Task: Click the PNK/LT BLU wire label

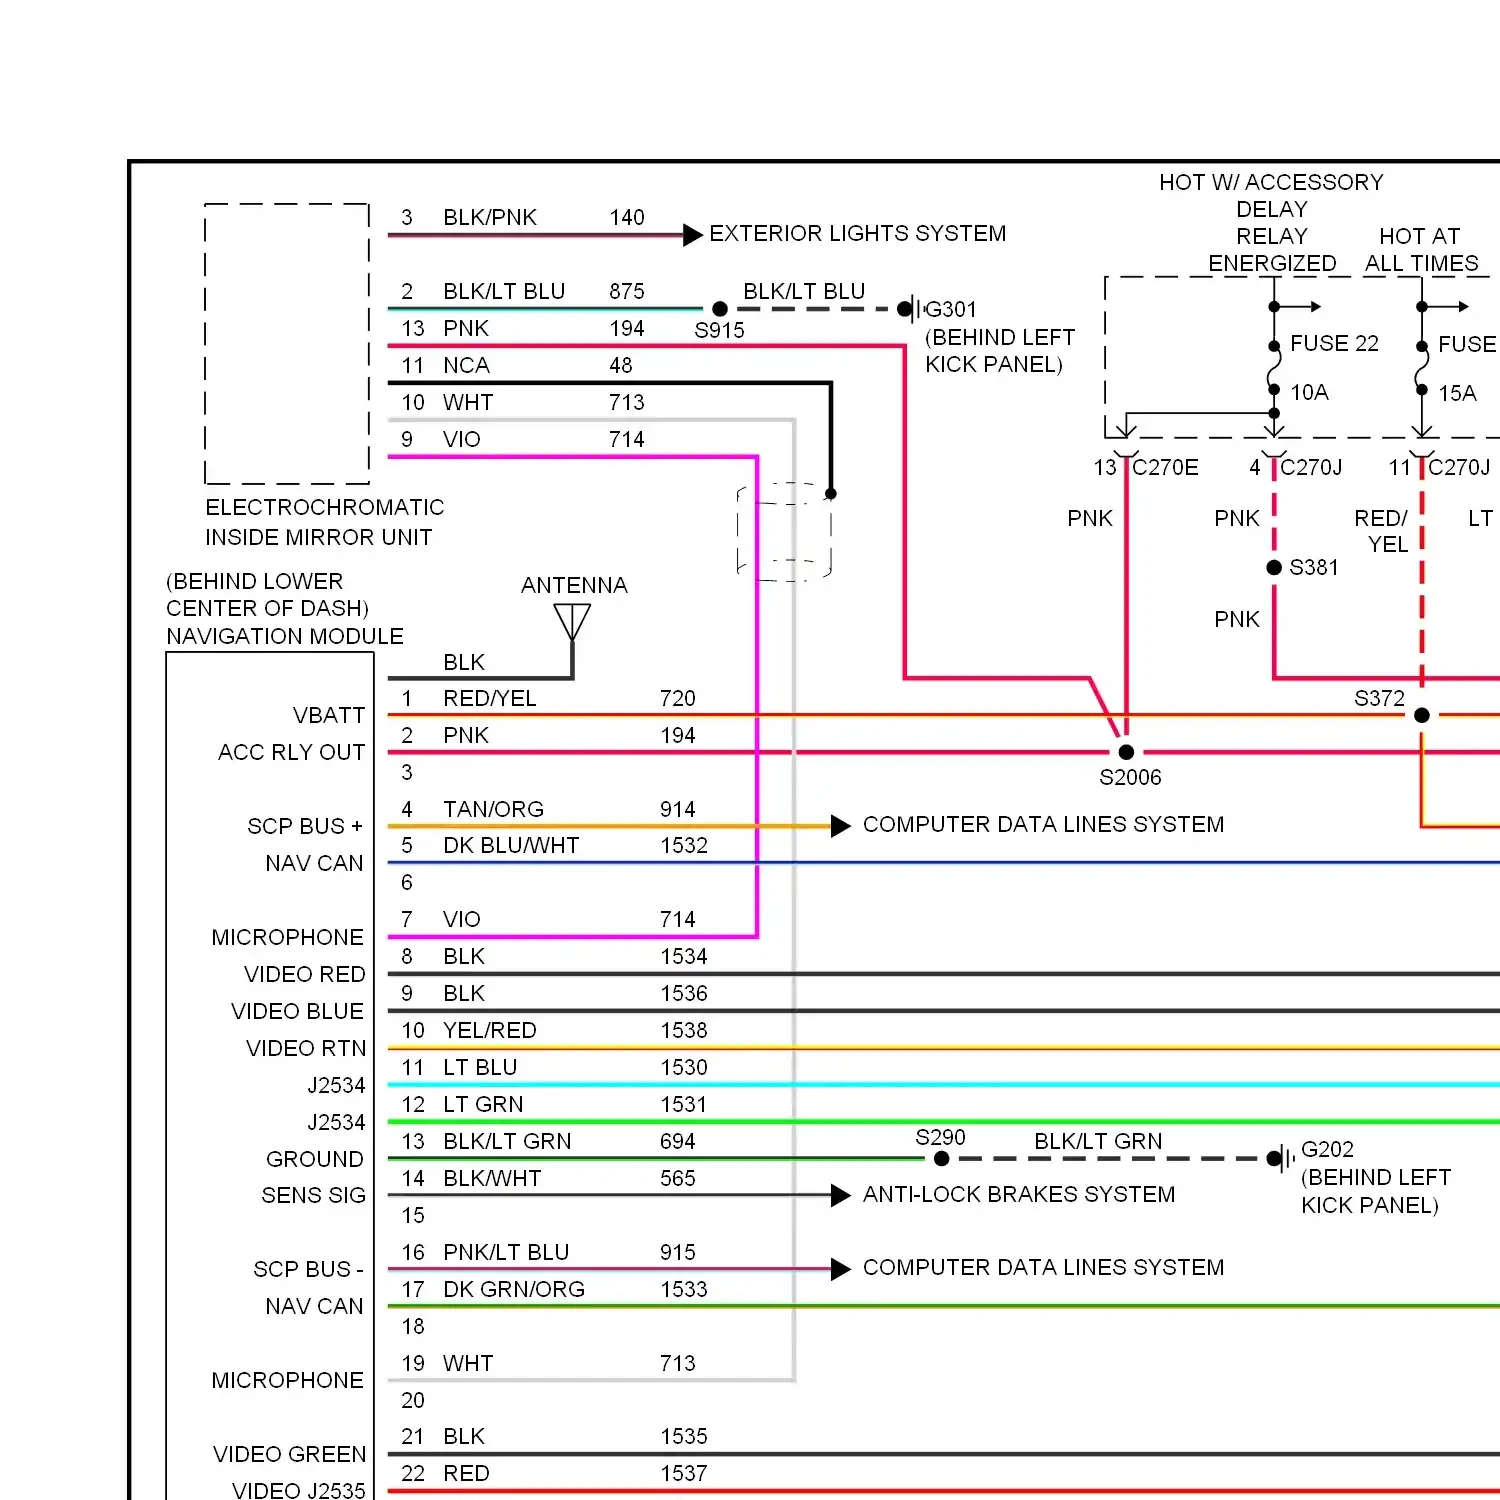Action: point(506,1252)
